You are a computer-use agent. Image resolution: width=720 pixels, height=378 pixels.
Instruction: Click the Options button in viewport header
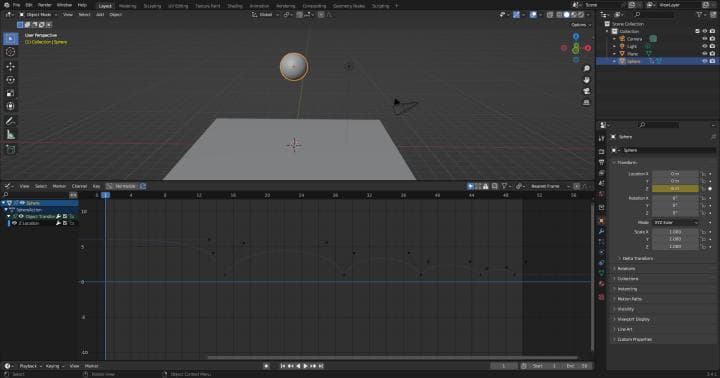coord(580,25)
